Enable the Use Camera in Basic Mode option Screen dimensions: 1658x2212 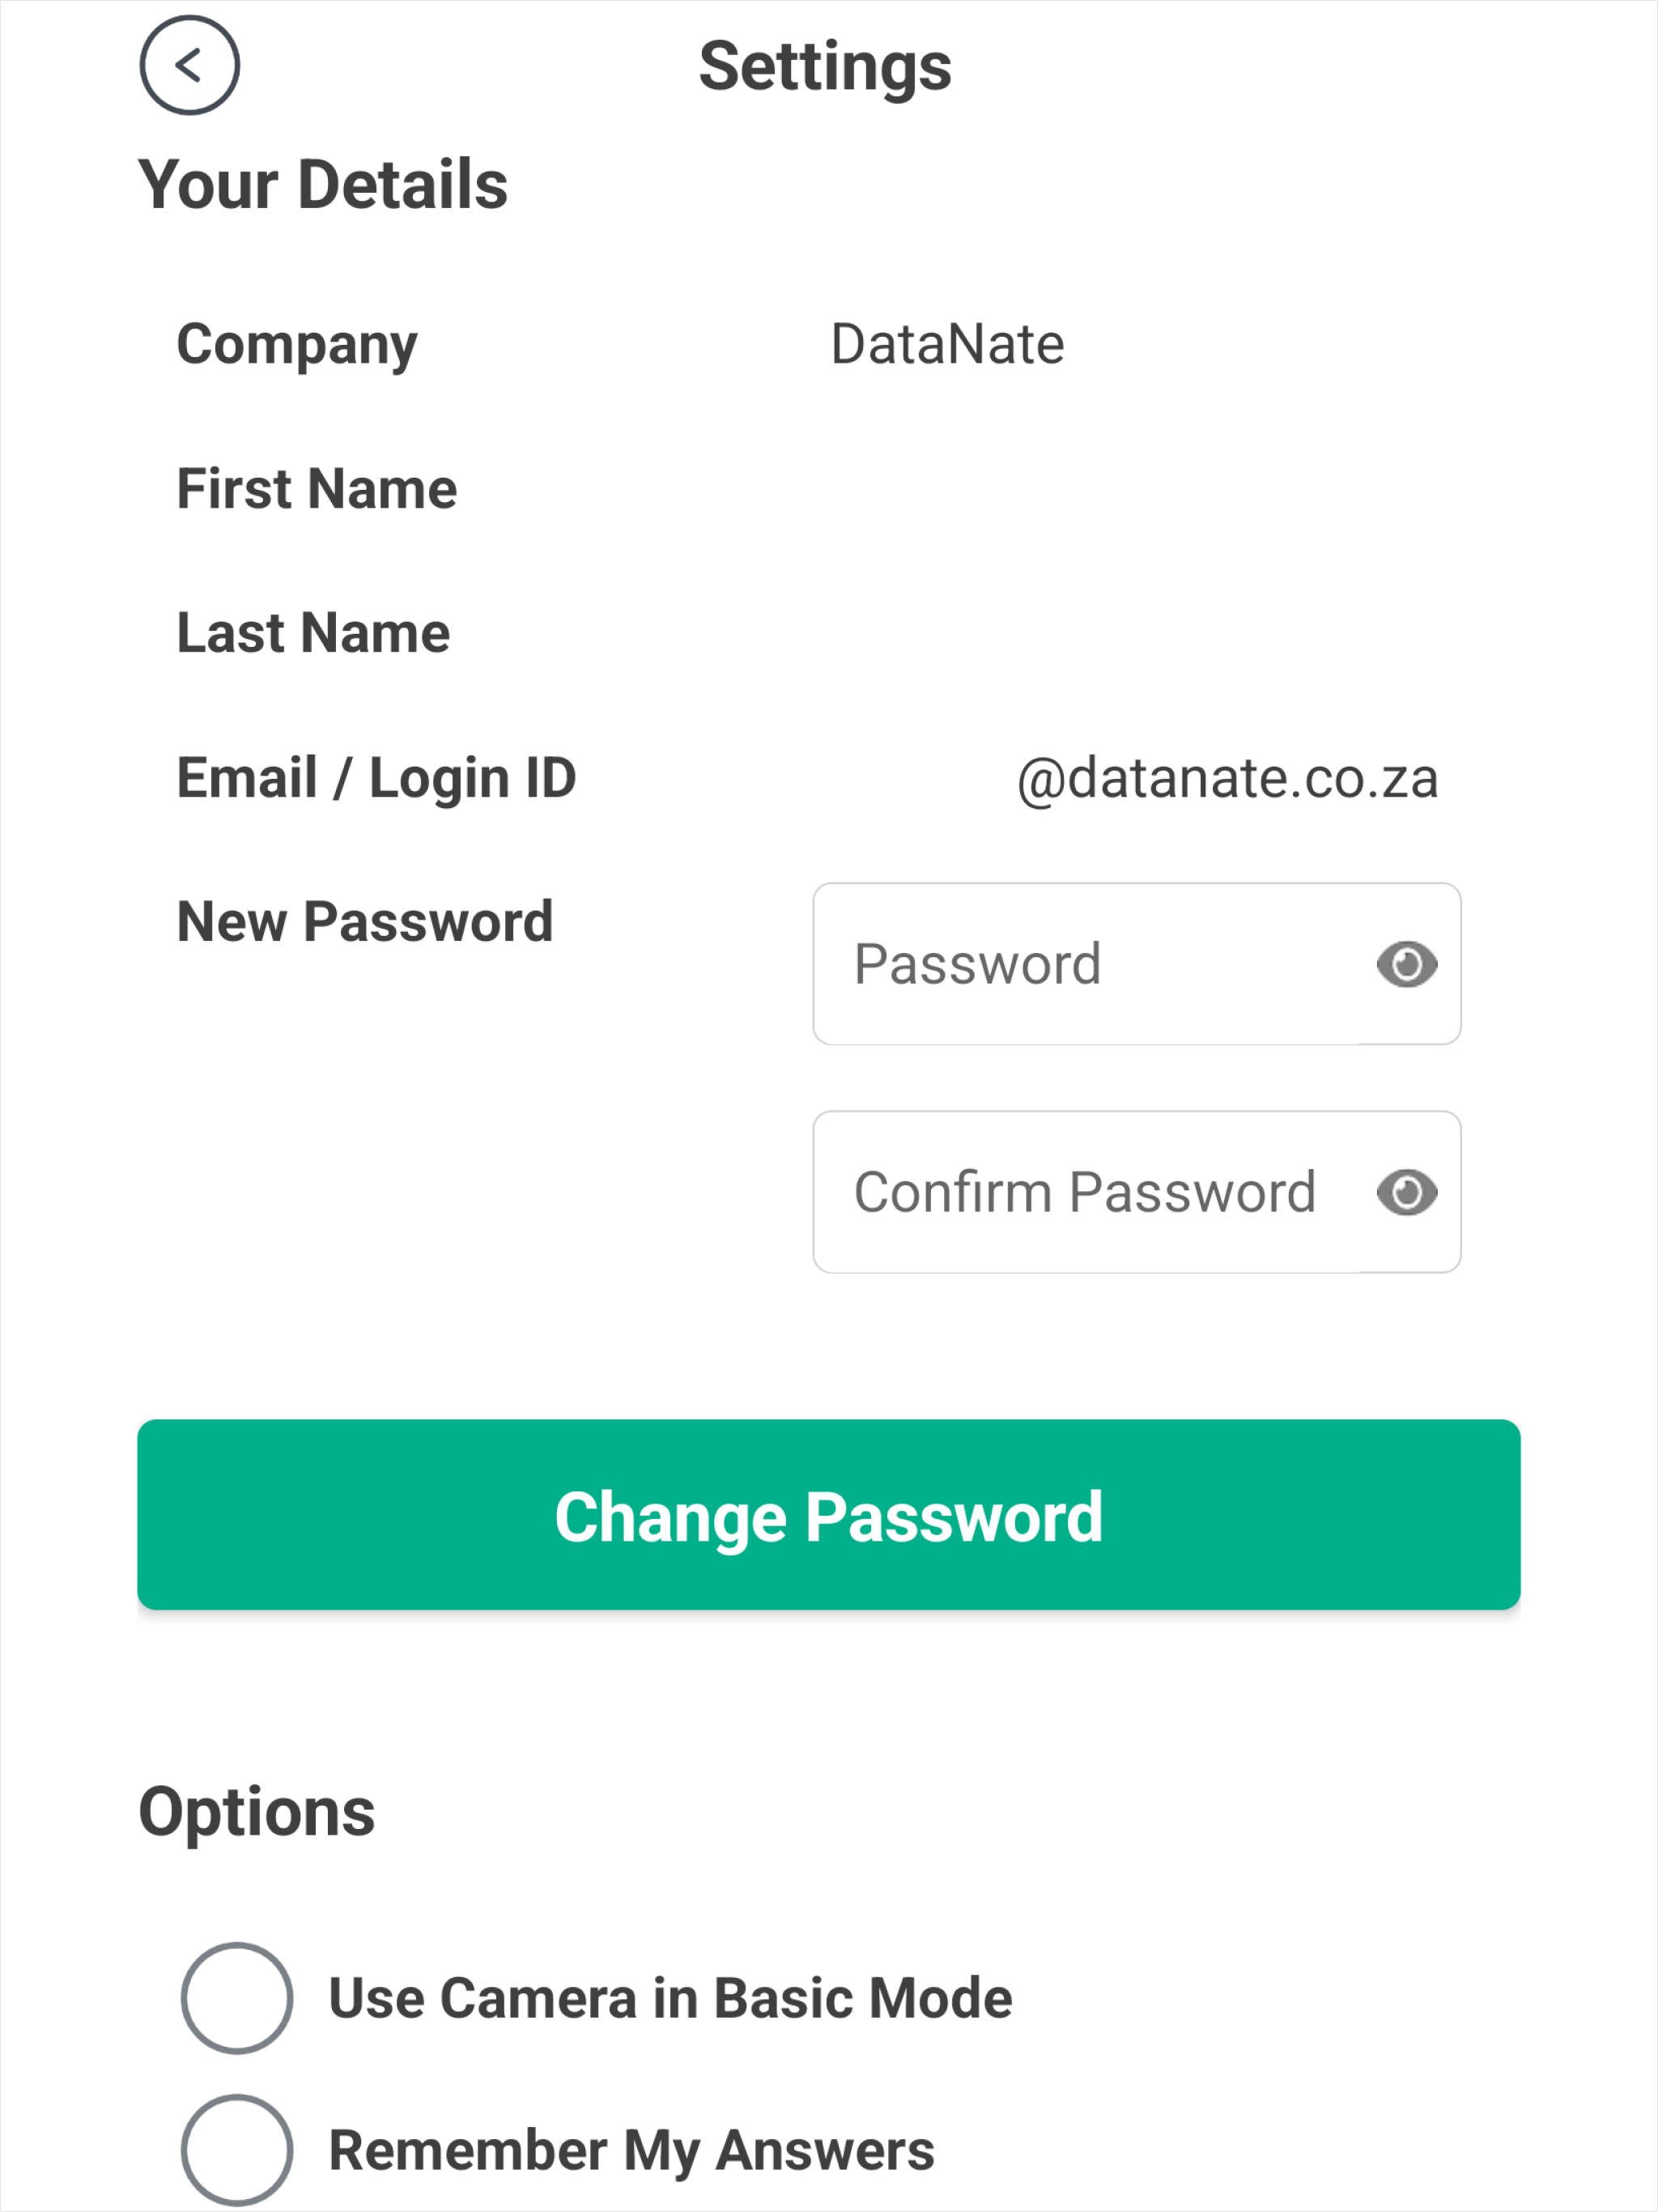click(237, 1998)
